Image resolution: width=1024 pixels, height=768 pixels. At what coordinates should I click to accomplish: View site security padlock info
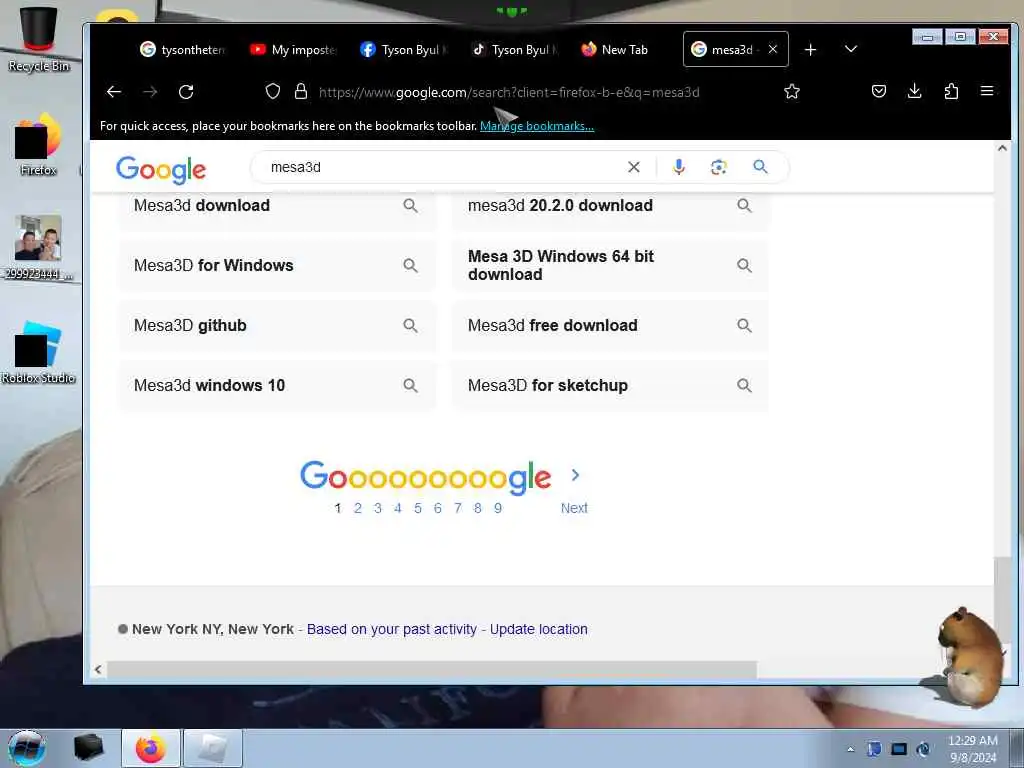300,91
